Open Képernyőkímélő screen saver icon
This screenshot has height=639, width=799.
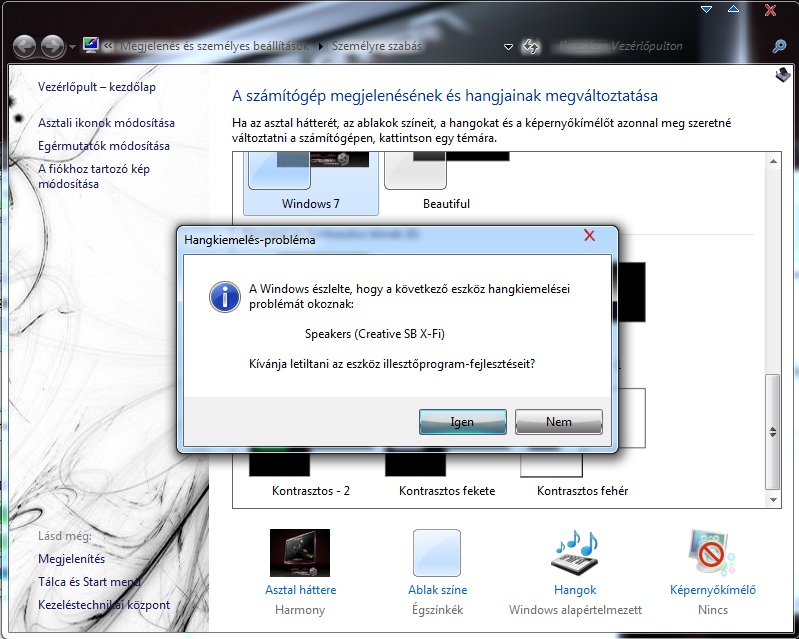pos(712,553)
